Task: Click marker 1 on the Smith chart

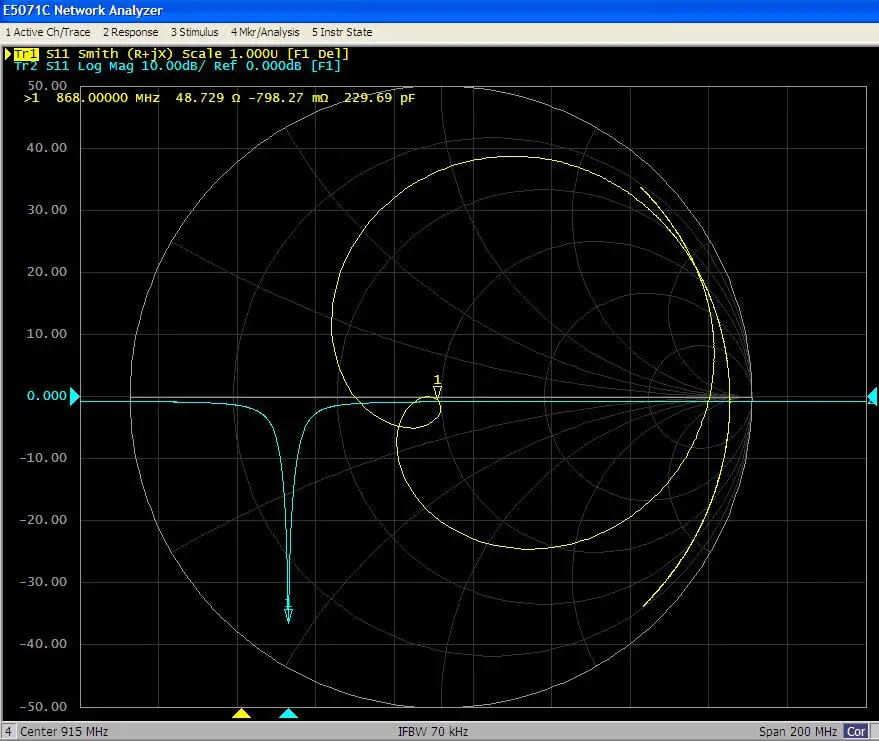Action: tap(437, 390)
